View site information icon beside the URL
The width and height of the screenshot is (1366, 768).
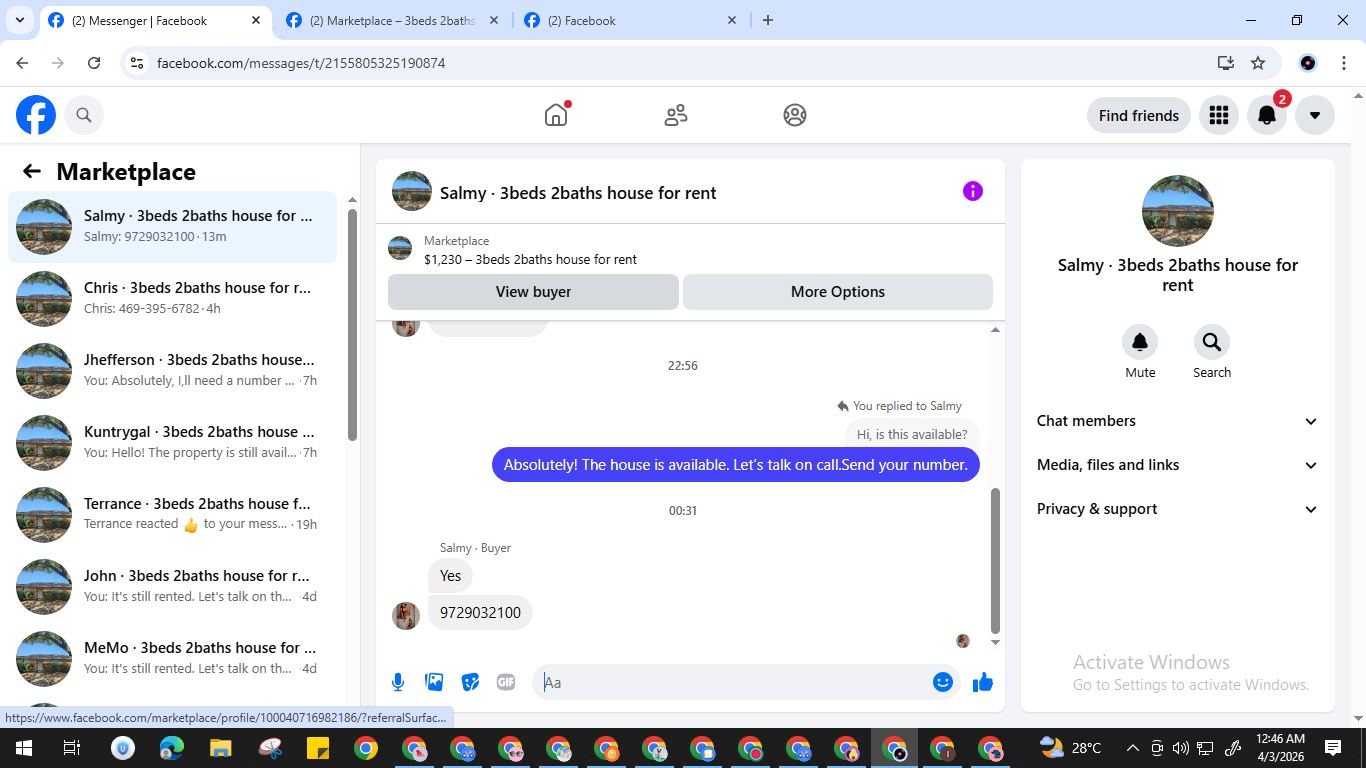138,63
